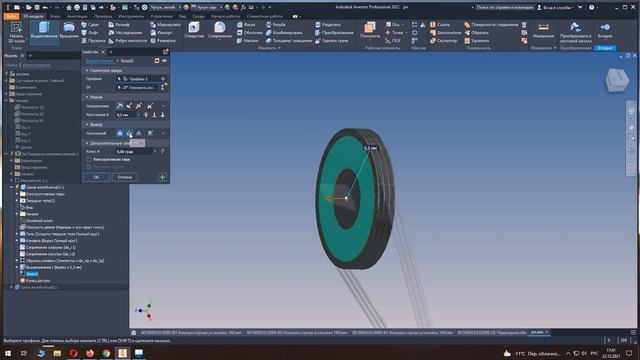The width and height of the screenshot is (640, 360).
Task: Open the Расстояние A value dropdown arrow
Action: (x=139, y=115)
